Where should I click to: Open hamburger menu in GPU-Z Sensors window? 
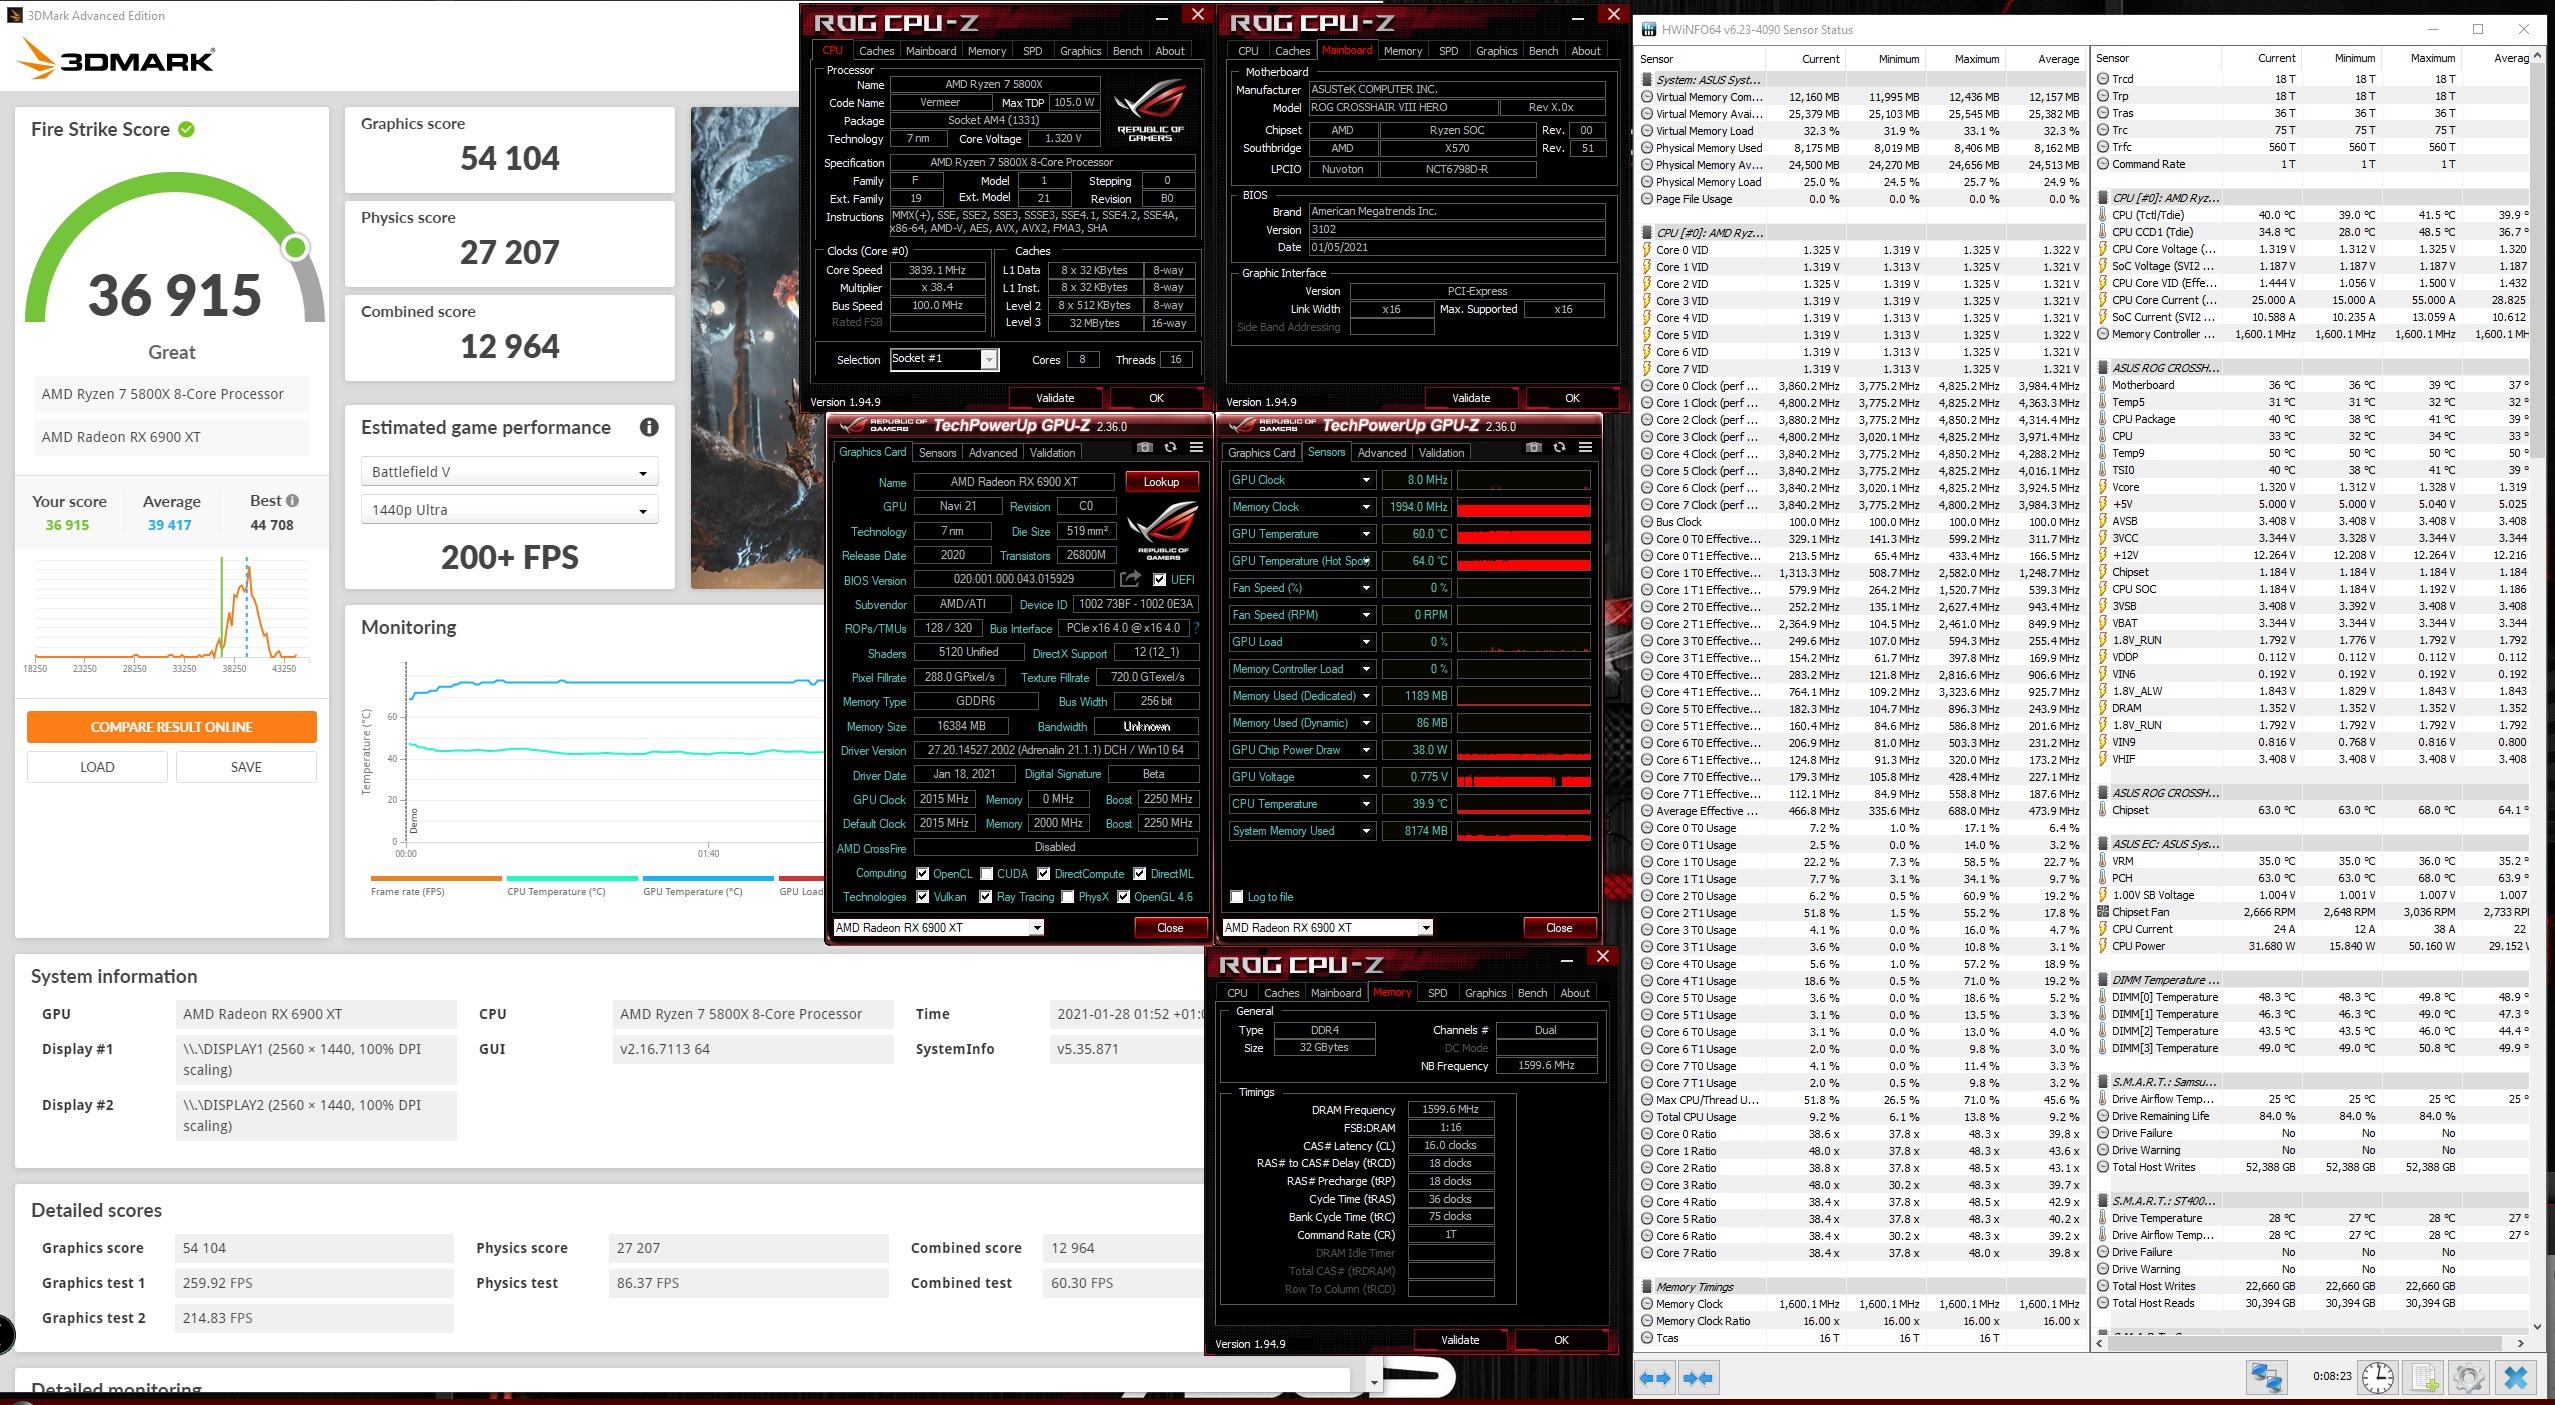[1585, 447]
